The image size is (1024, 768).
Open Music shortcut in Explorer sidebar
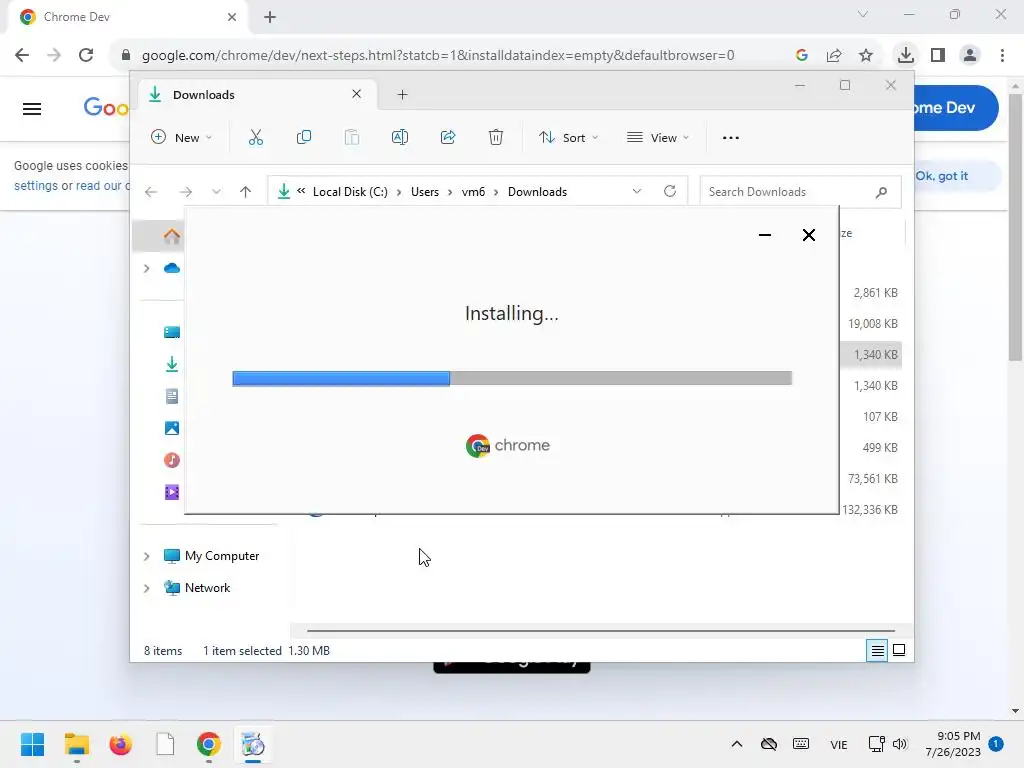point(172,460)
